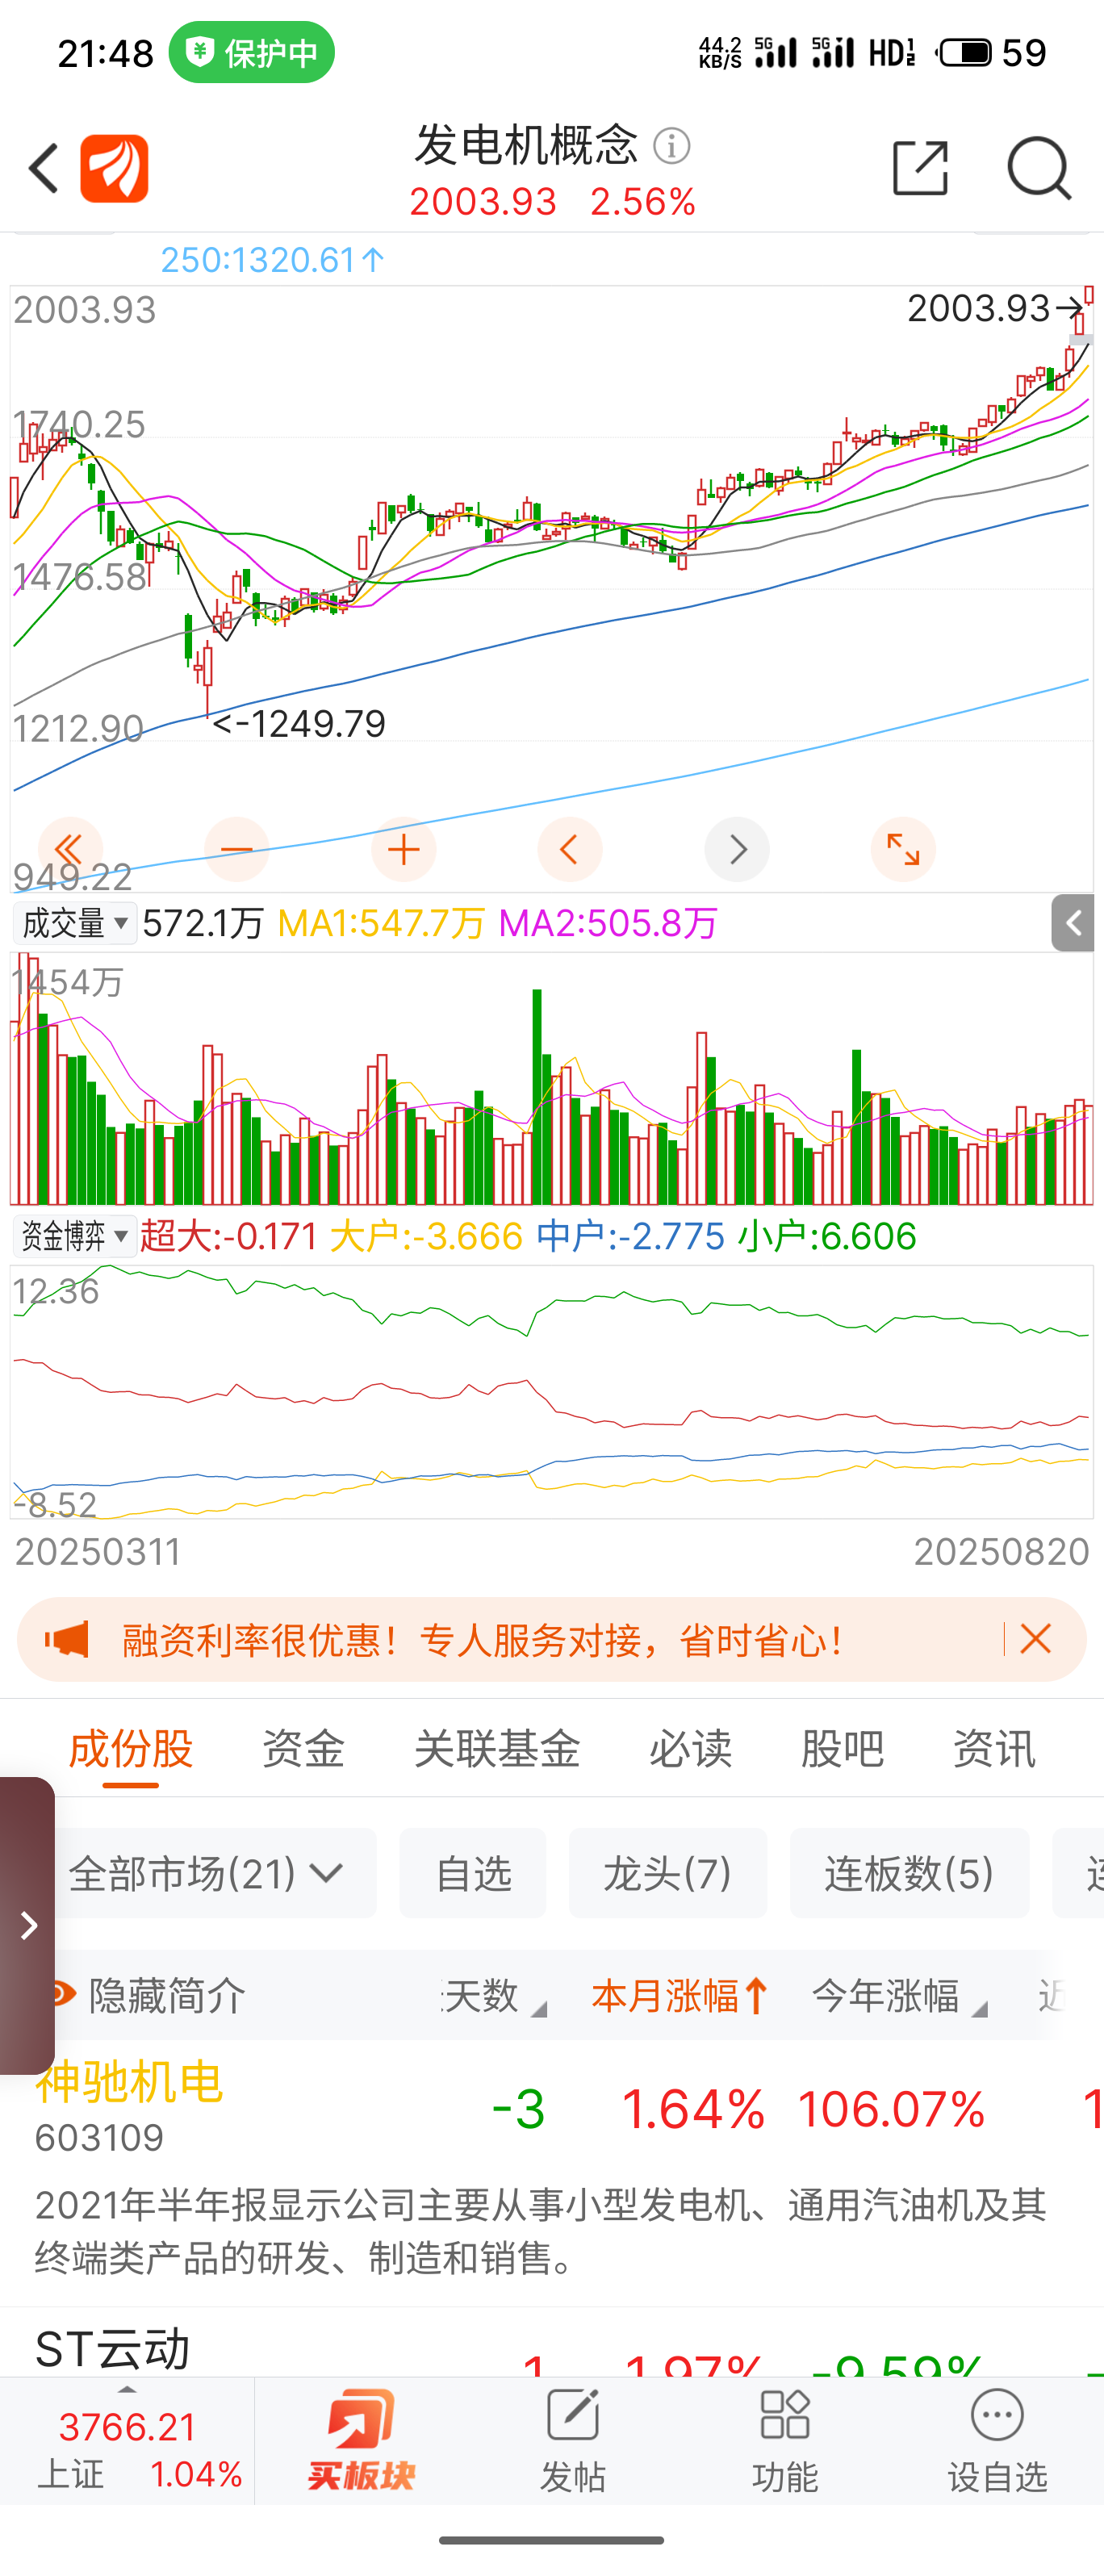The height and width of the screenshot is (2576, 1104).
Task: Filter by 连板数(5)
Action: (x=909, y=1873)
